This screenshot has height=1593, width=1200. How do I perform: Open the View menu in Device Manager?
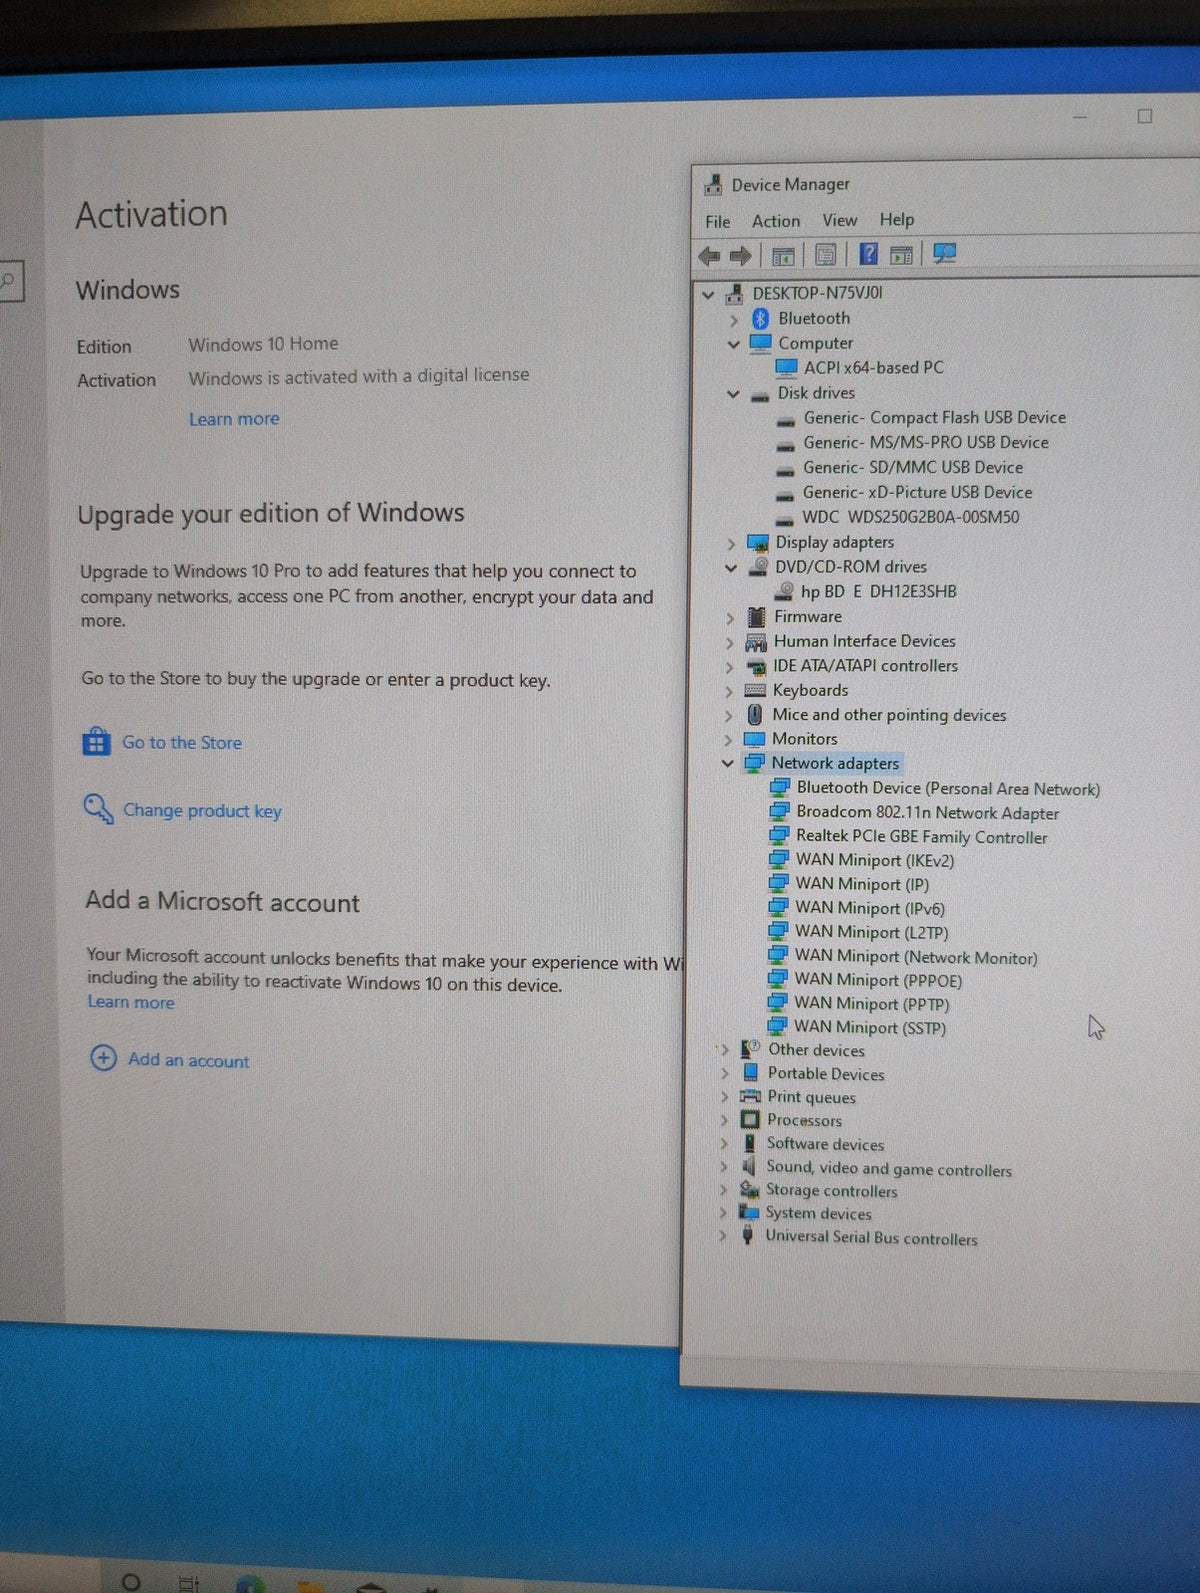click(x=840, y=220)
